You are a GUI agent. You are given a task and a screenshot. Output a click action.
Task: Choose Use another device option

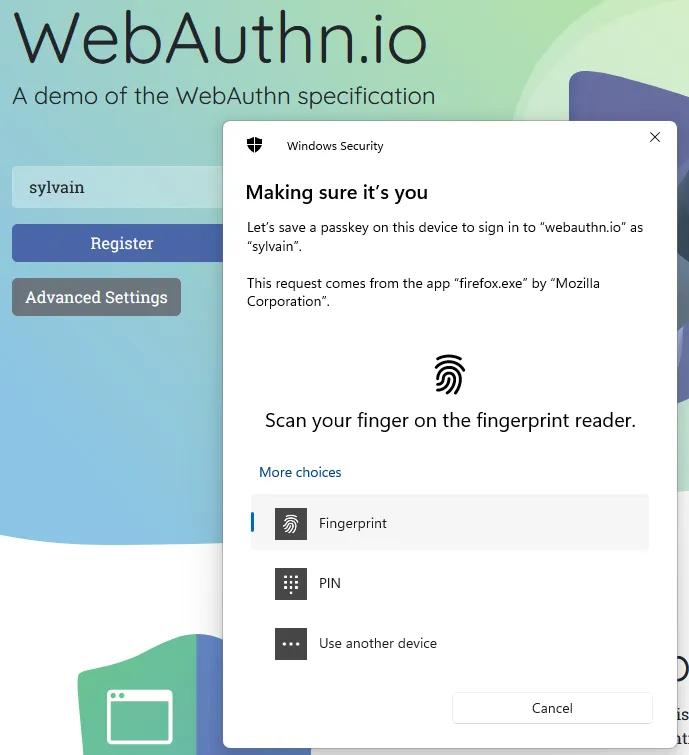pyautogui.click(x=450, y=644)
